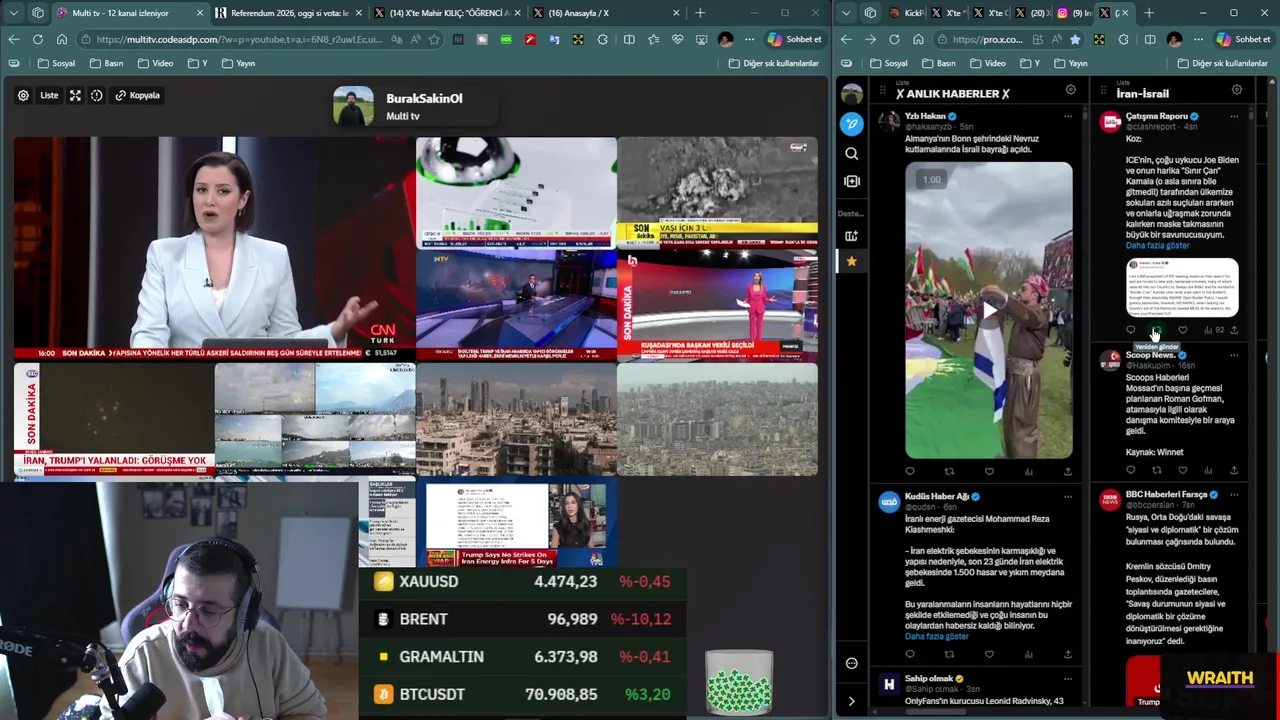
Task: Click the GRAMALTIN price row
Action: 522,657
